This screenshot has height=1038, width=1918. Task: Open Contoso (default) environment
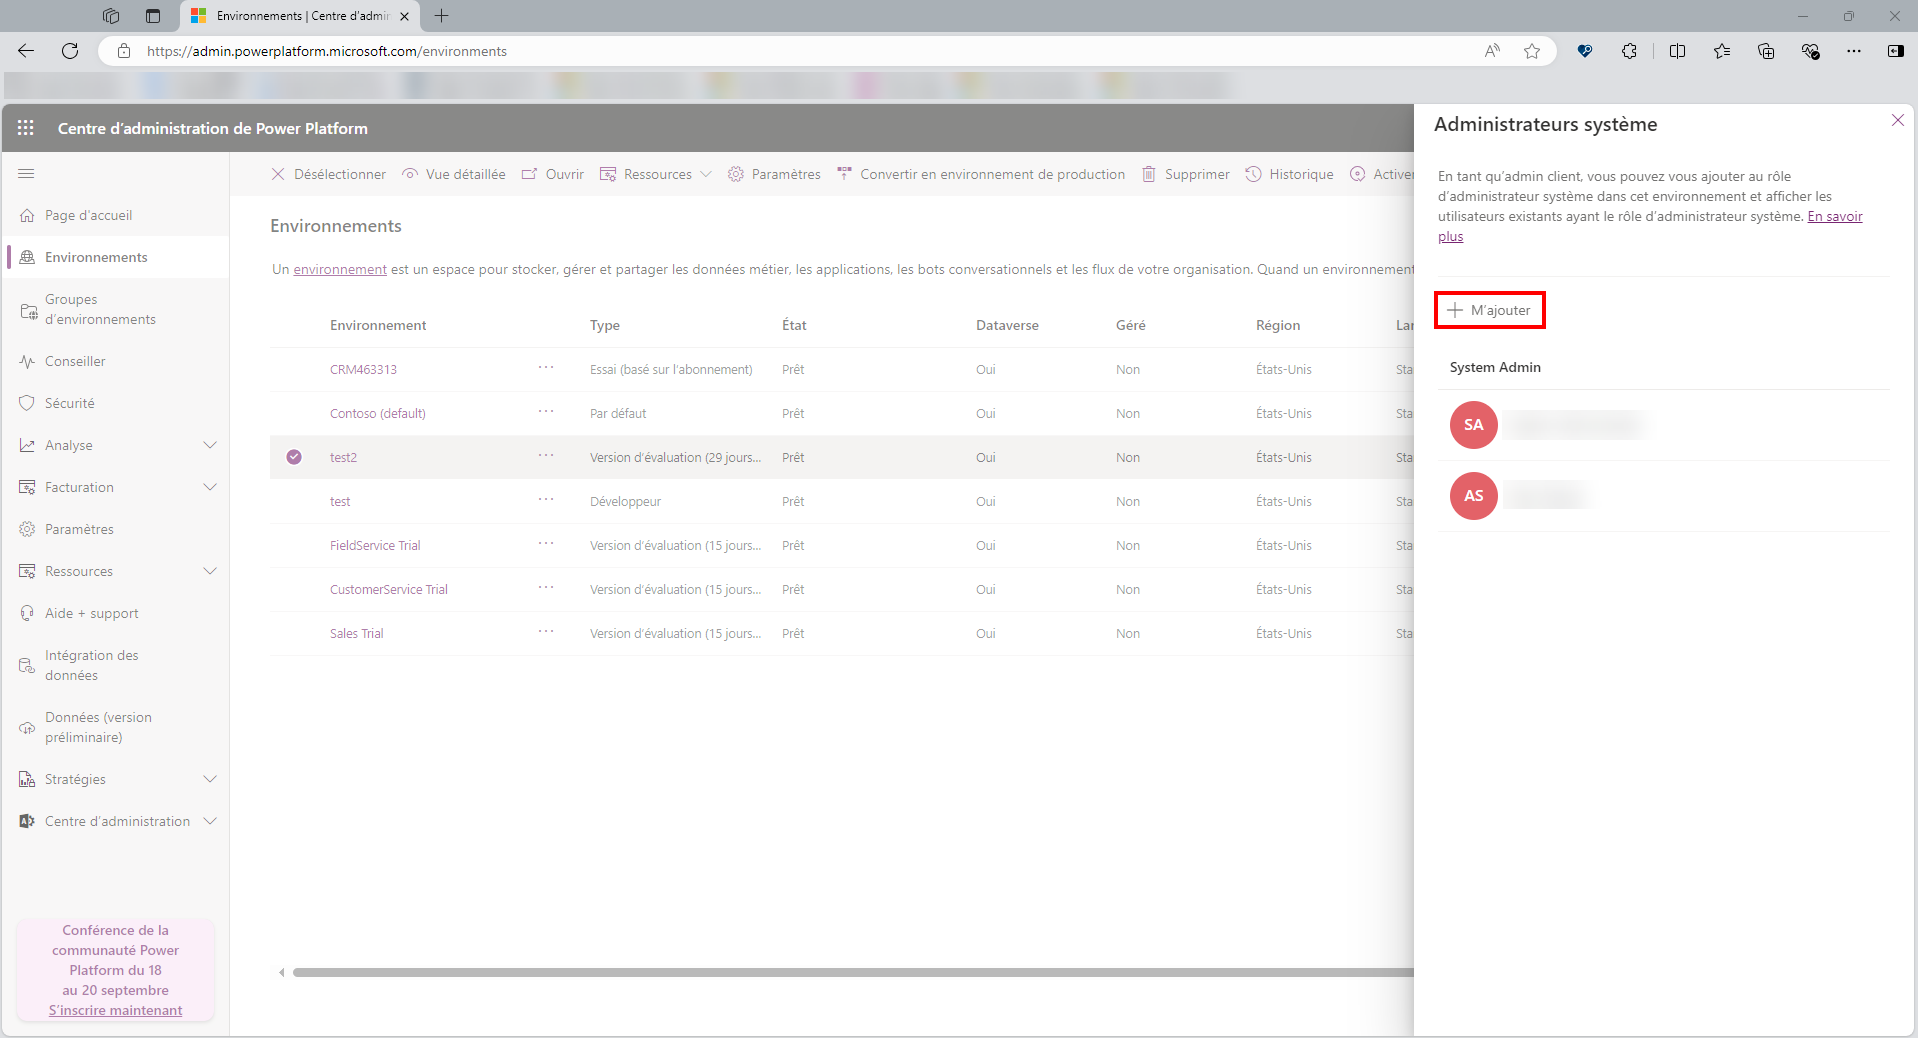click(378, 414)
